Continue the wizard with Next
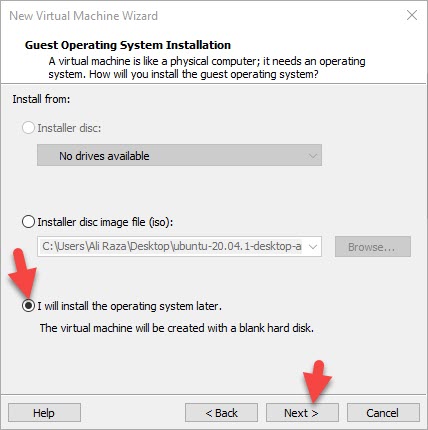This screenshot has height=430, width=428. pyautogui.click(x=302, y=413)
